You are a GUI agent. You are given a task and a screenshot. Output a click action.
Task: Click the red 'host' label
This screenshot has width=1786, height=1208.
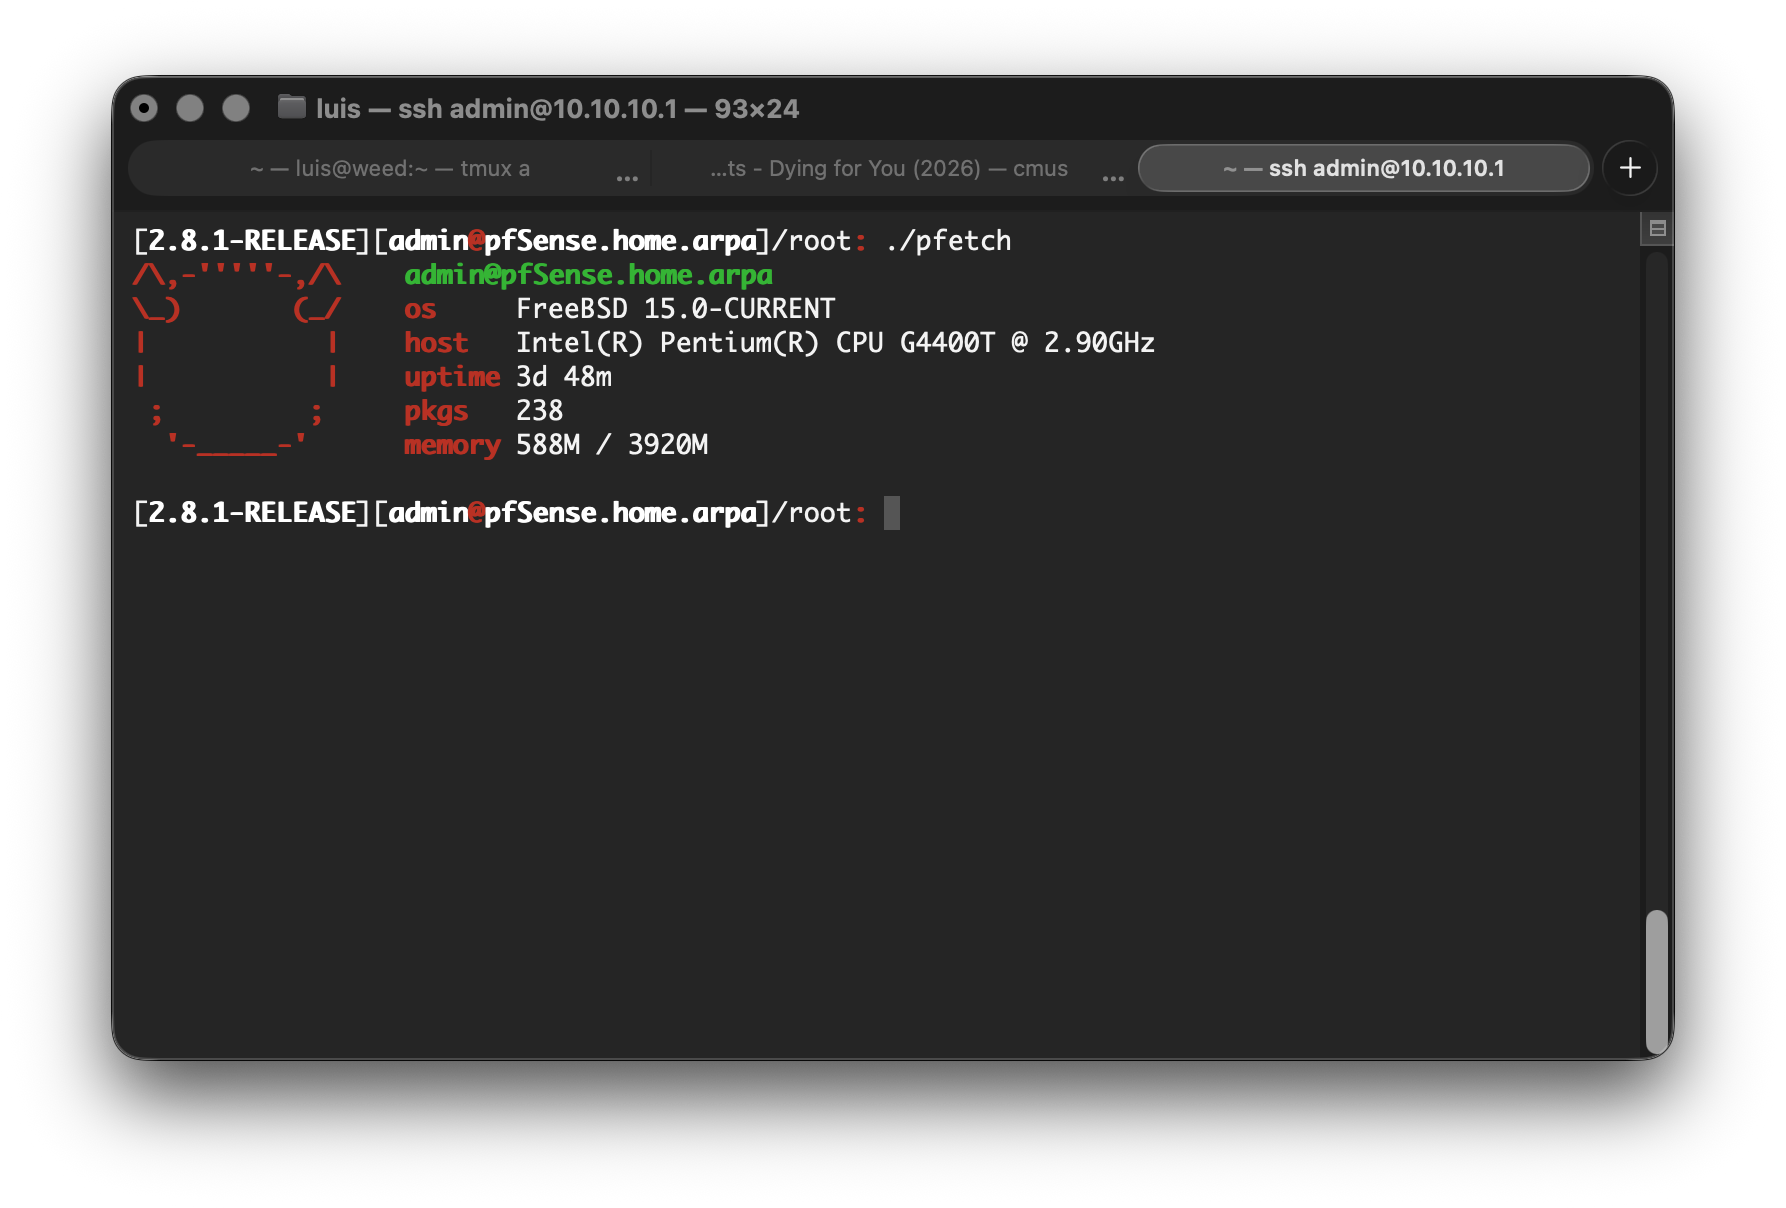tap(436, 343)
